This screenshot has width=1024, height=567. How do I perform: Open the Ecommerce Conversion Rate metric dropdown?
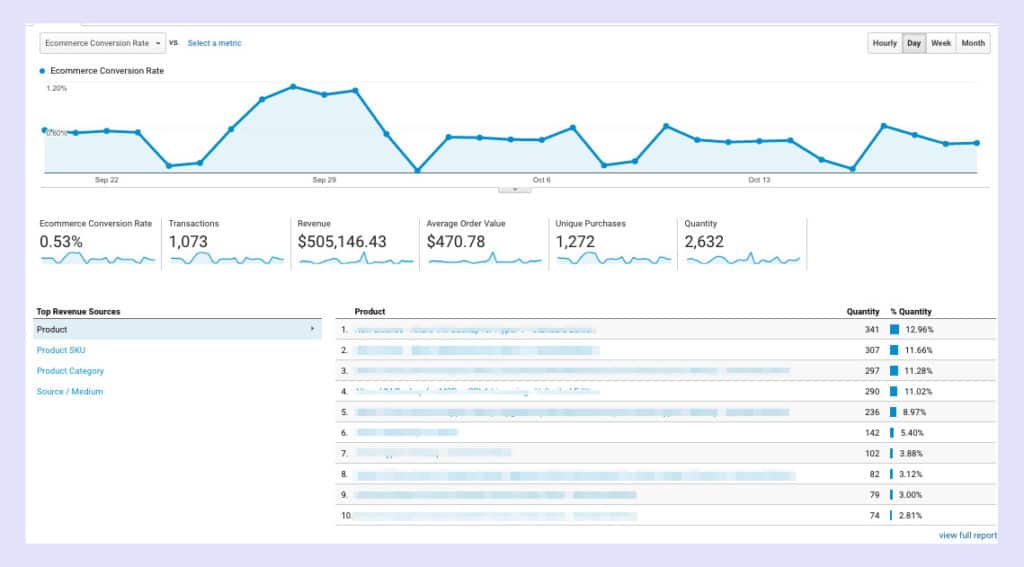click(103, 43)
